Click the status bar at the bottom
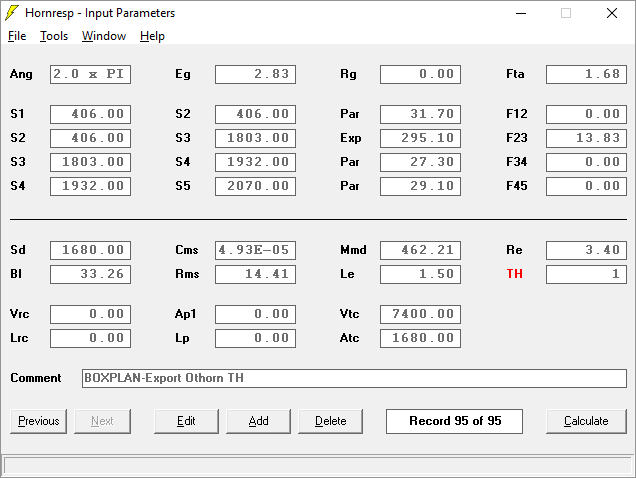Screen dimensions: 636x478 [x=318, y=466]
